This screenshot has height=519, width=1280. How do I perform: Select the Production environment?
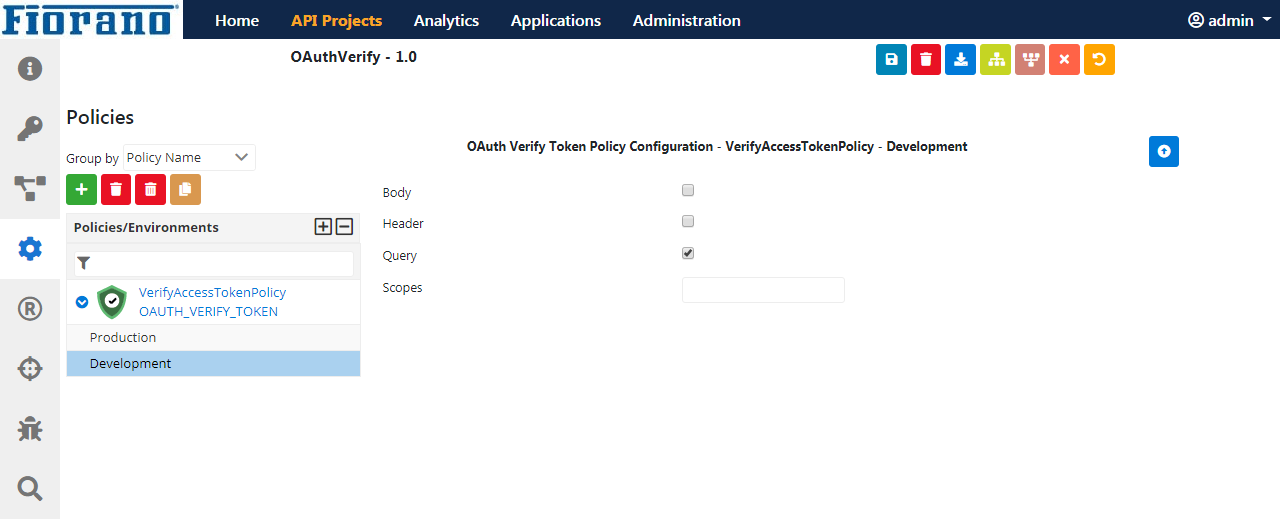[213, 338]
